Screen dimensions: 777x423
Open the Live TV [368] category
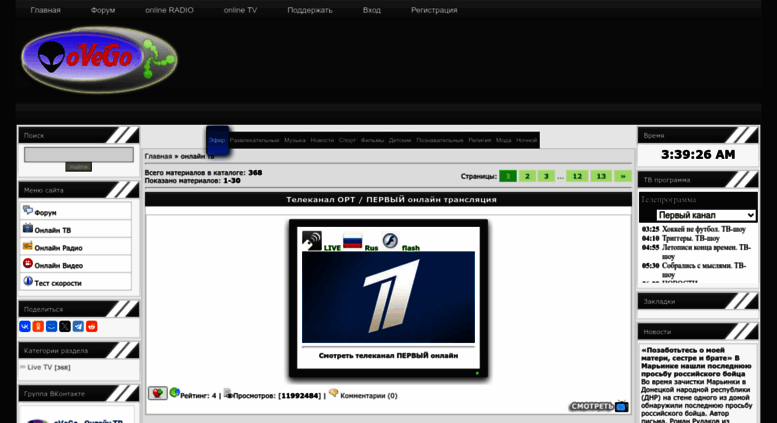pos(49,367)
